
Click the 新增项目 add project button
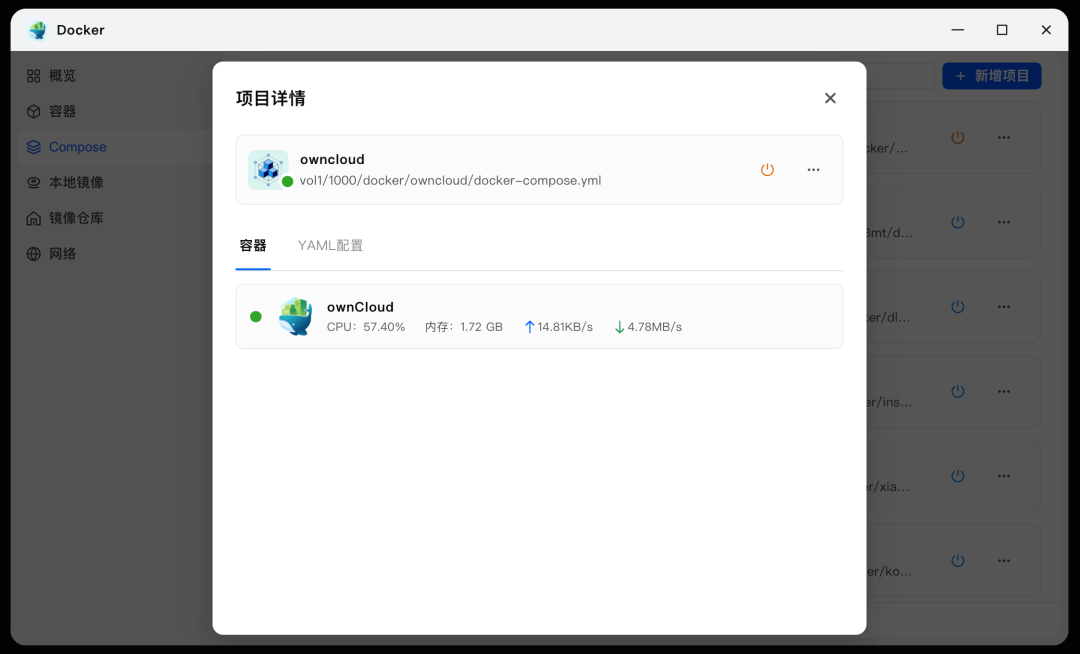(992, 76)
